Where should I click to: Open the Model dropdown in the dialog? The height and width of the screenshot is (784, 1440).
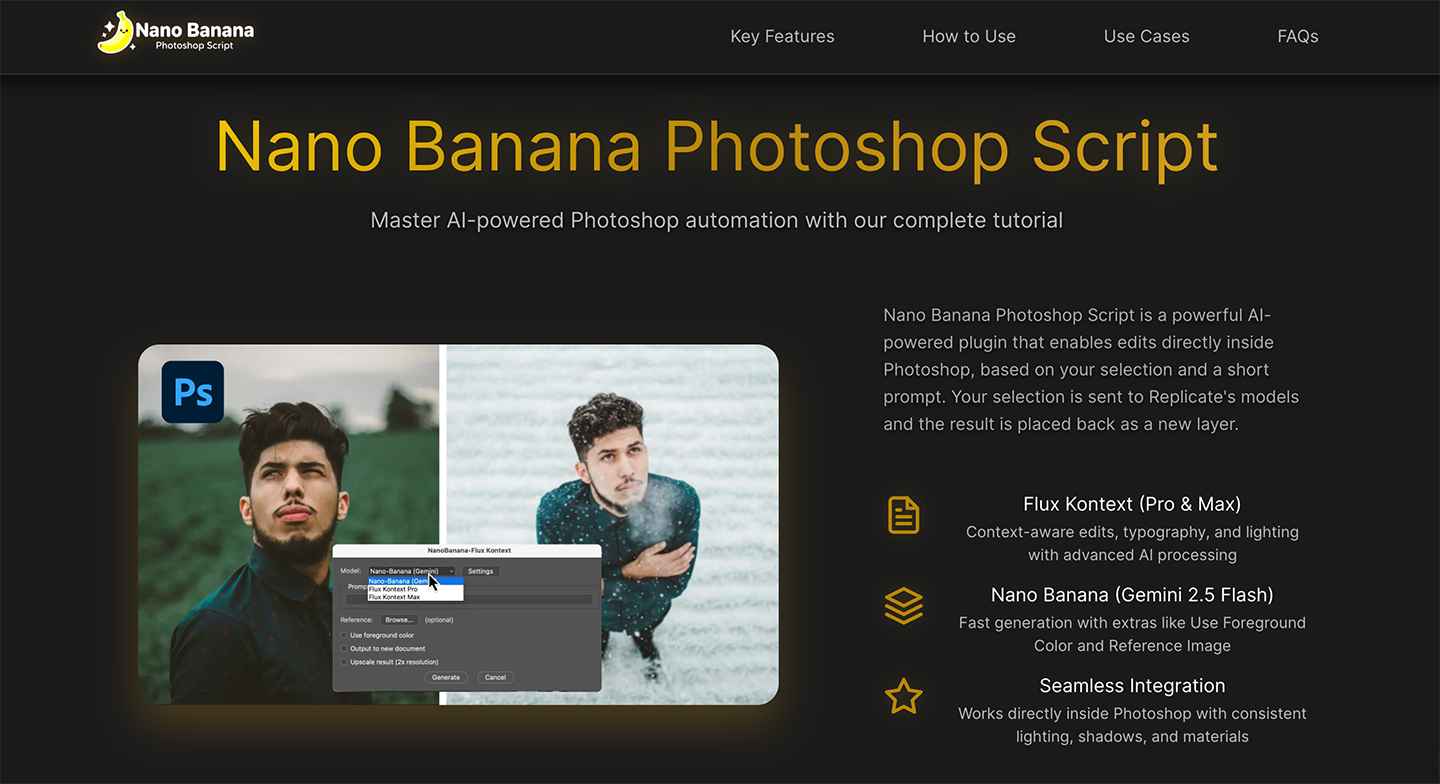pos(411,571)
